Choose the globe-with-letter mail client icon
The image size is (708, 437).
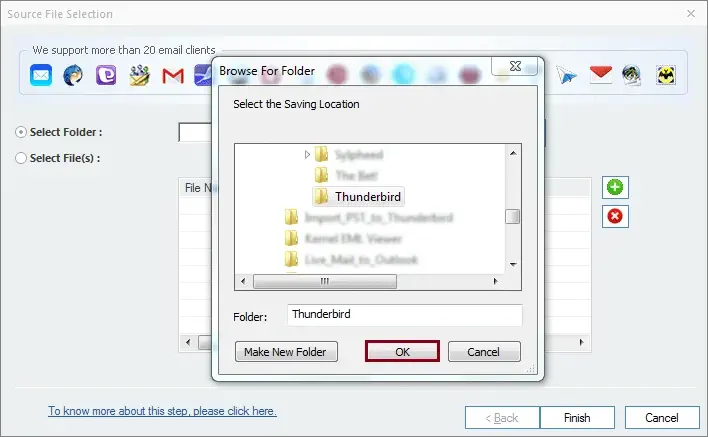[632, 75]
